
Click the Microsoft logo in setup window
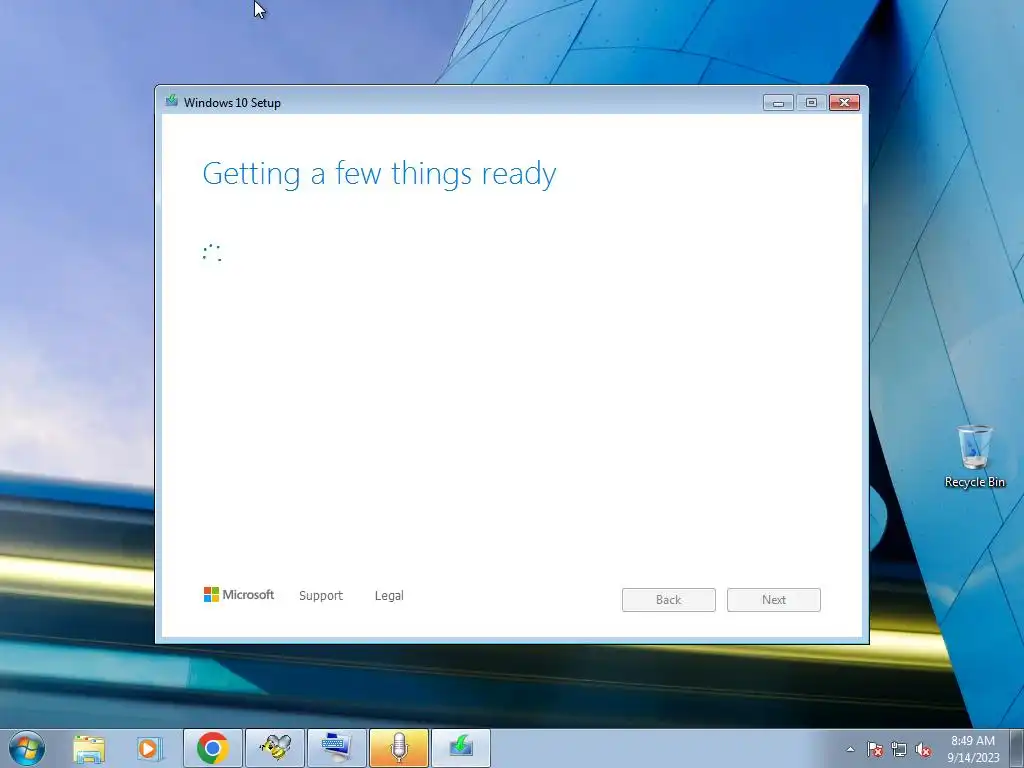tap(239, 594)
